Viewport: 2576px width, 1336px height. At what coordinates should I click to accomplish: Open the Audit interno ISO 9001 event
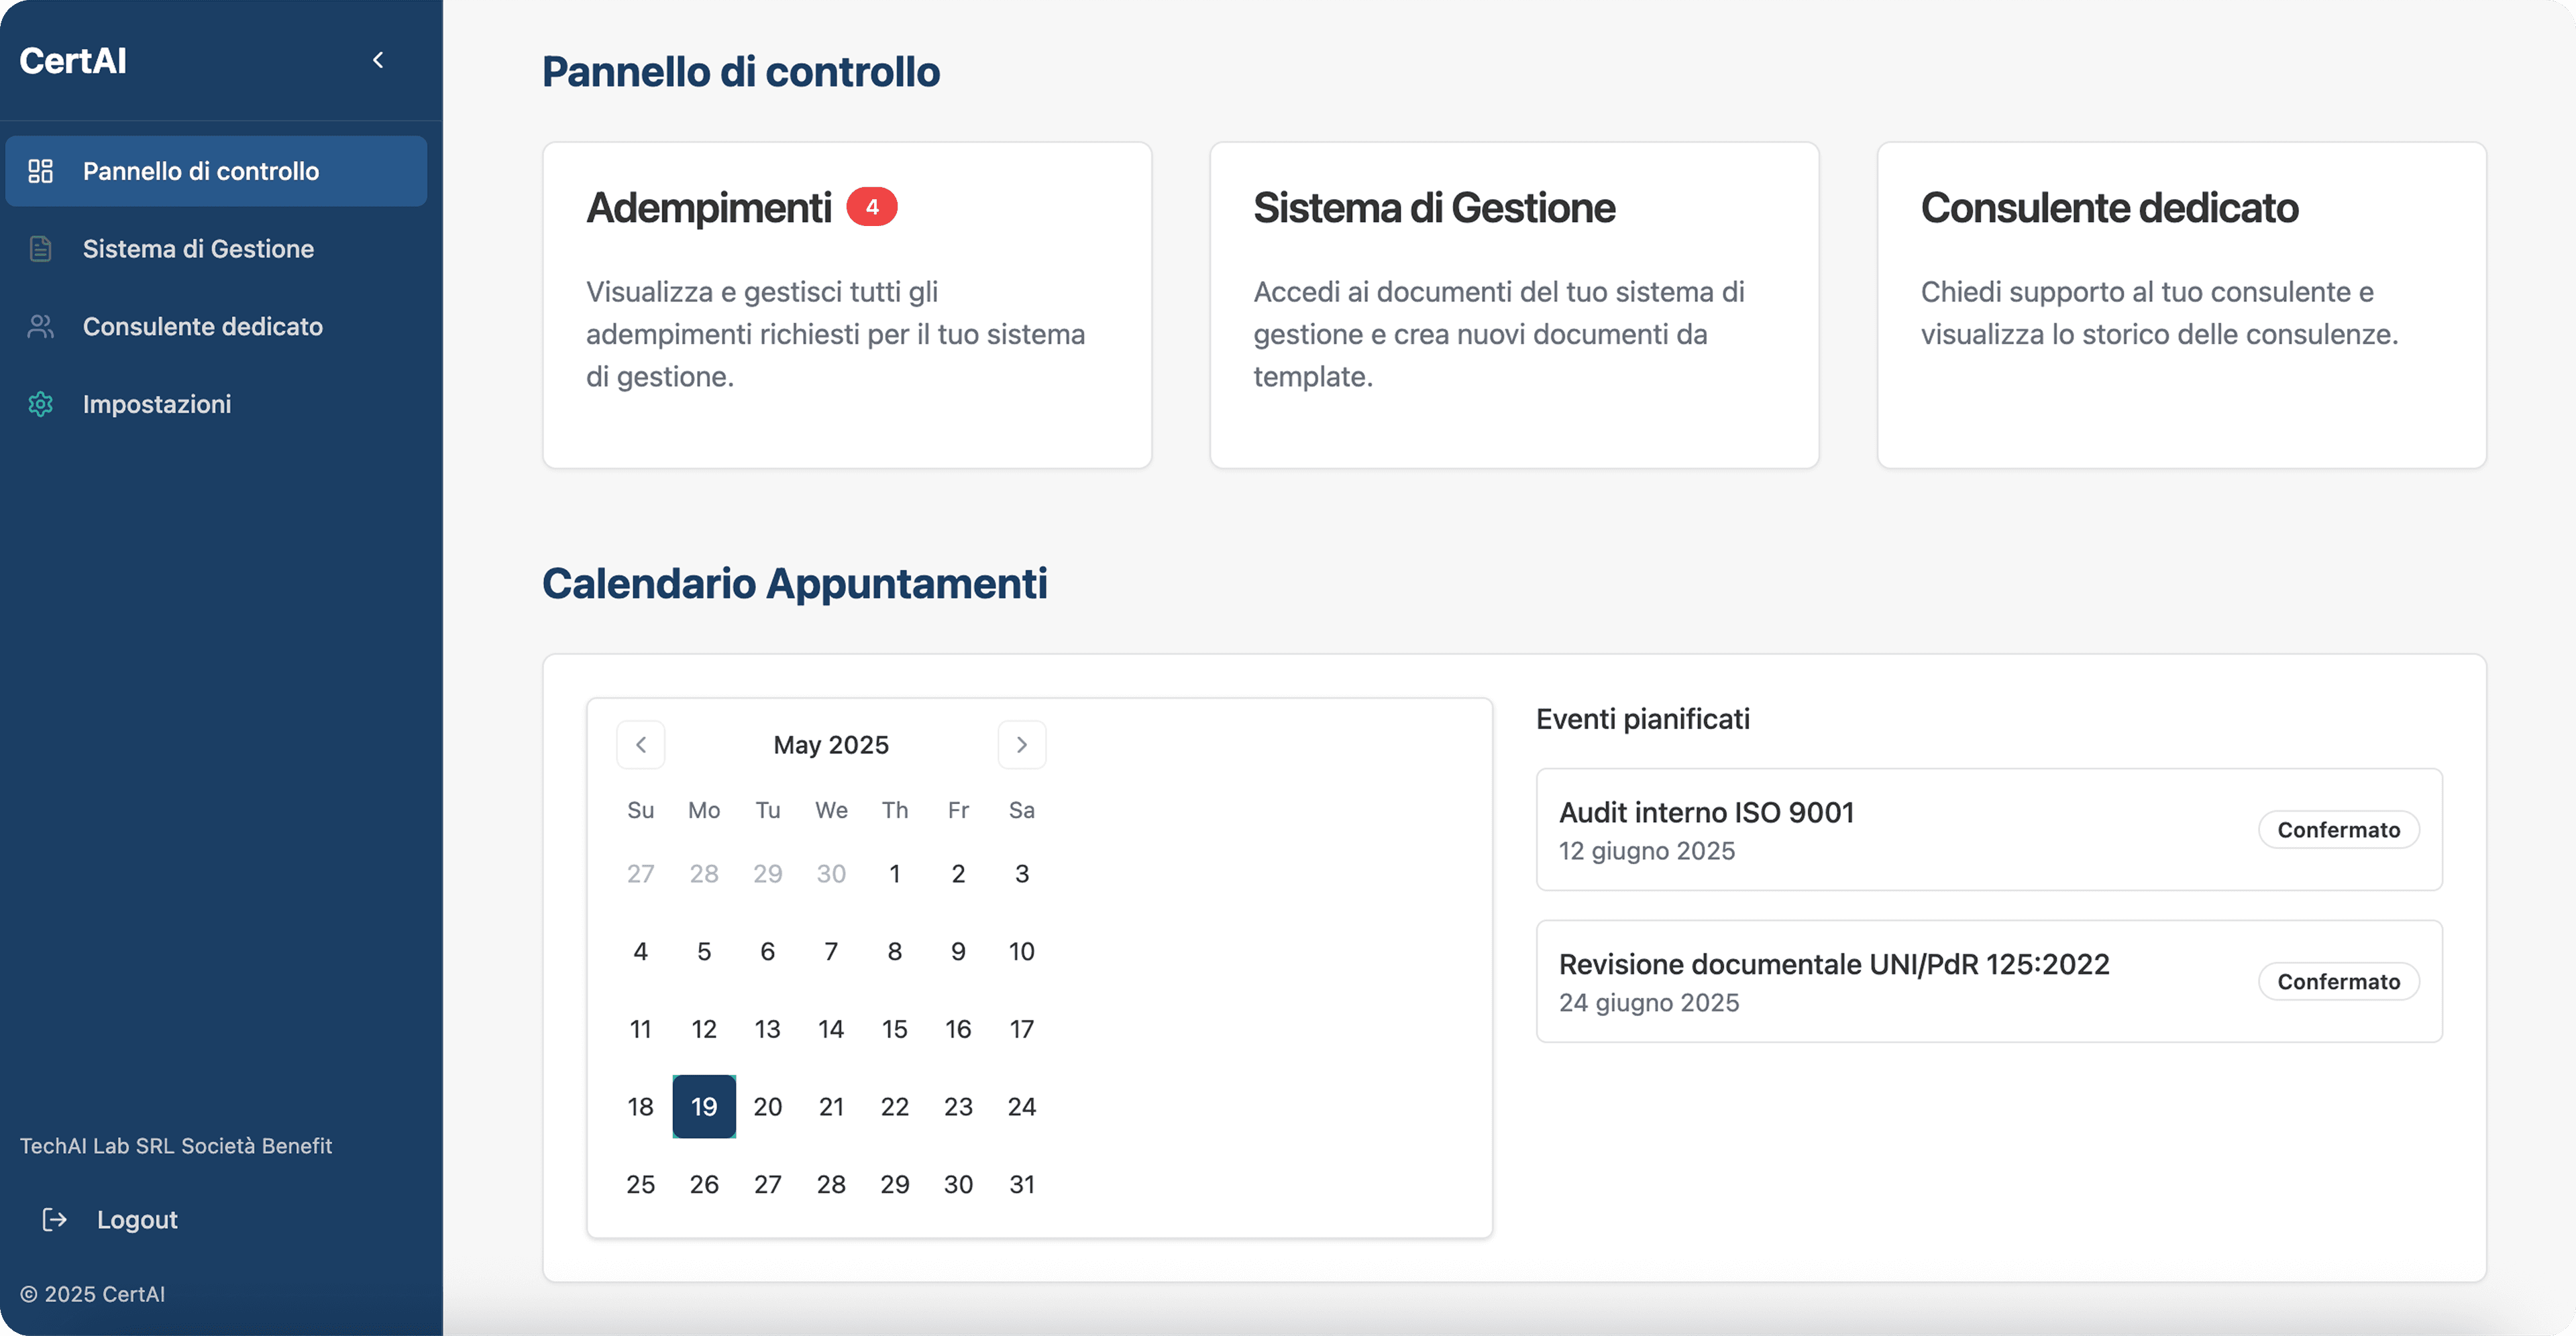1989,830
